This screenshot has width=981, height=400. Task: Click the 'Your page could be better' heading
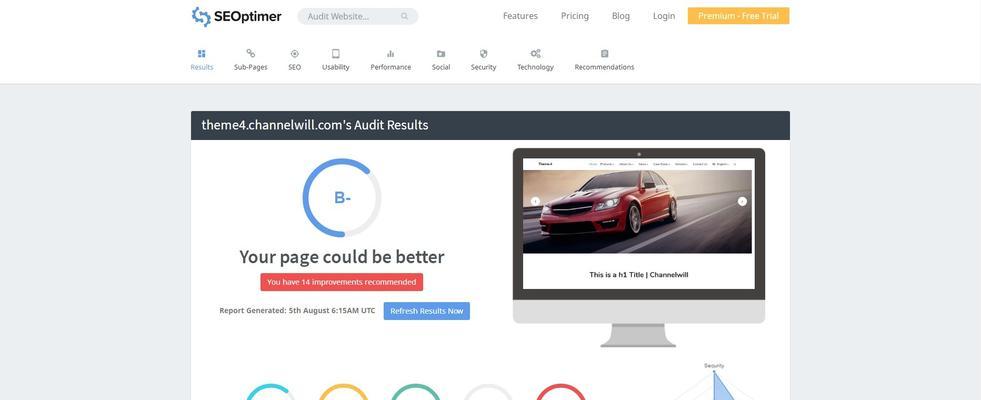click(342, 257)
